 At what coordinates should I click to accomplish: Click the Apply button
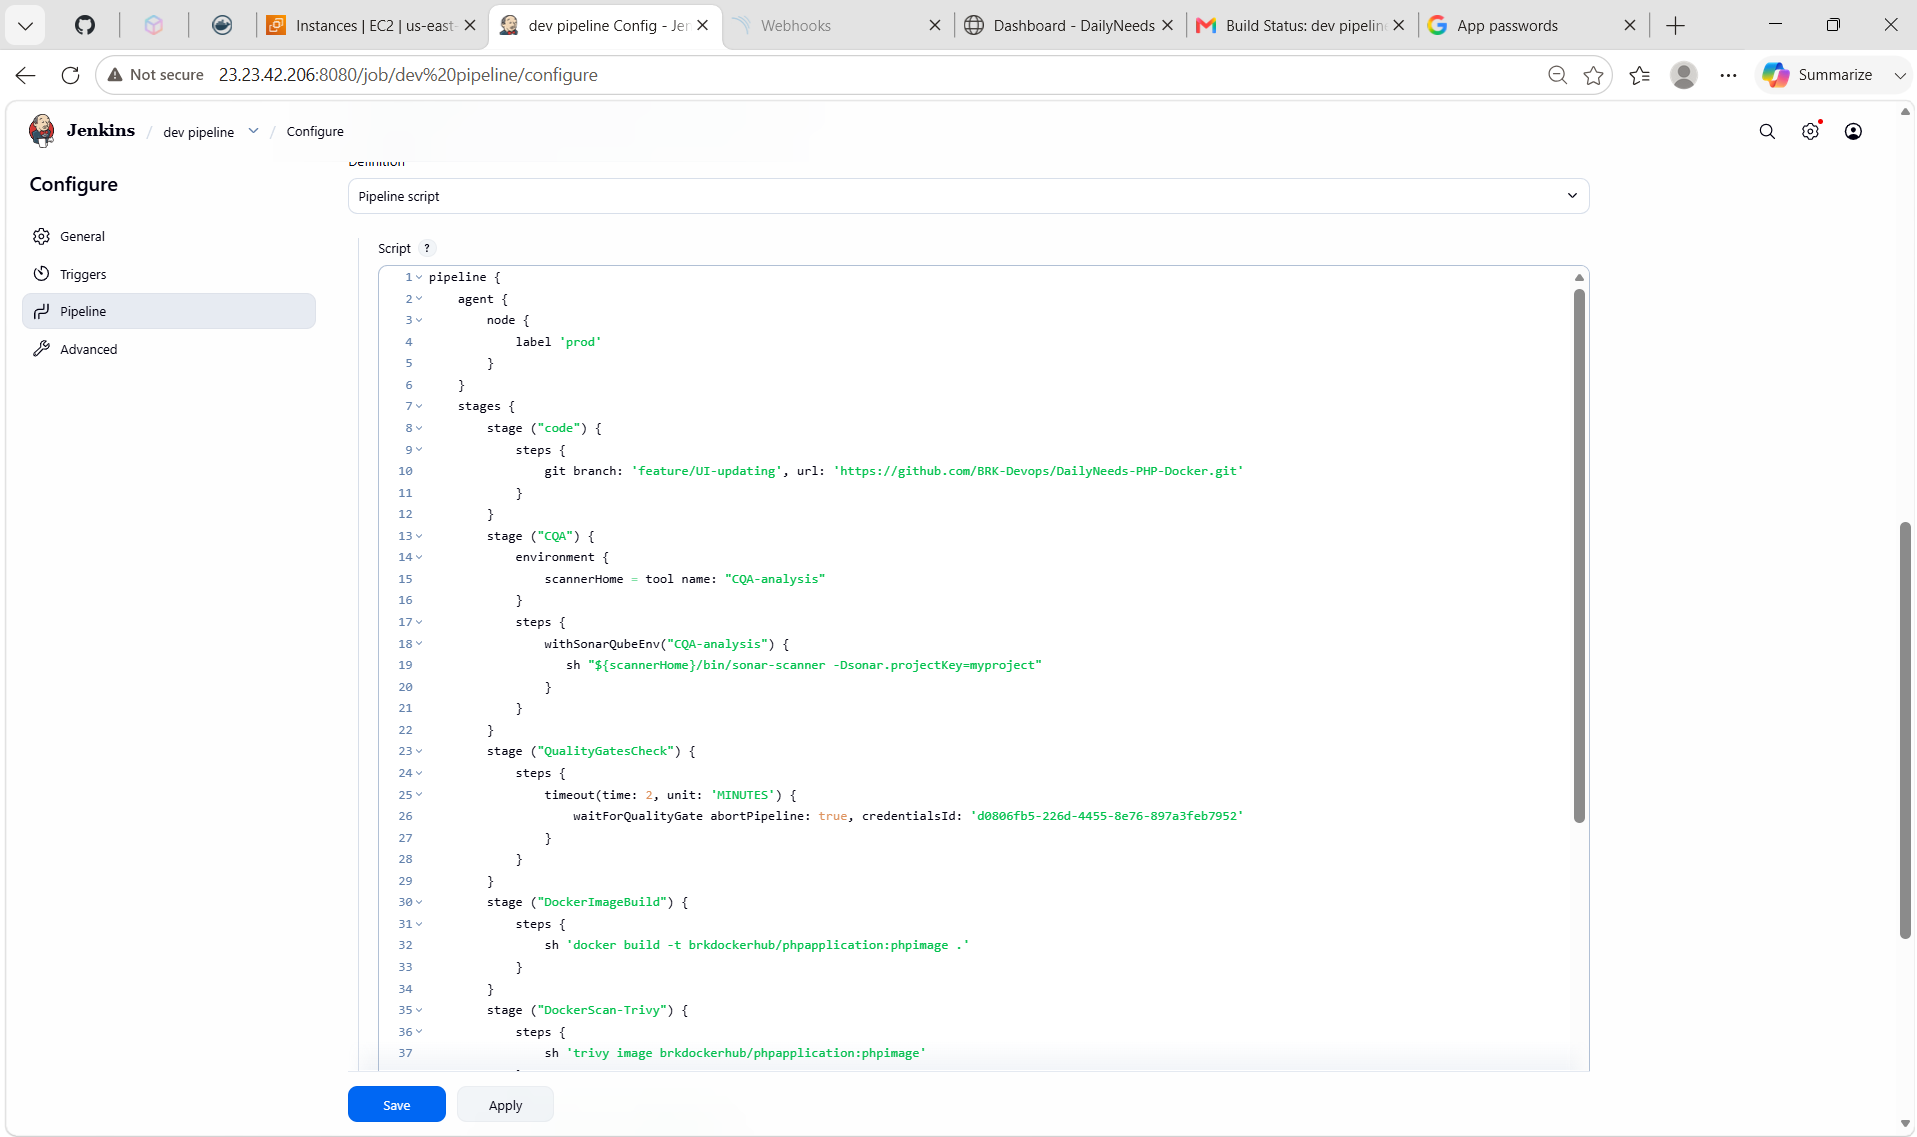tap(505, 1105)
